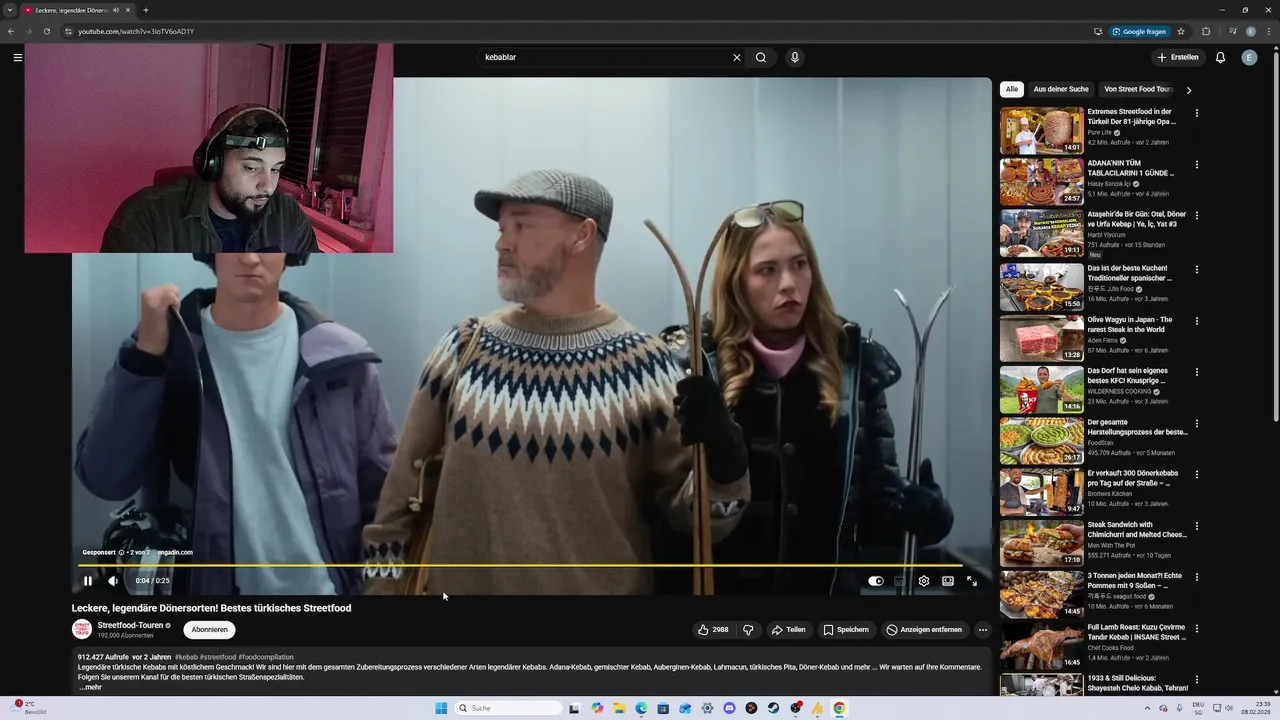Open options for Das ist der beste Kuchen video
Image resolution: width=1280 pixels, height=720 pixels.
(1197, 269)
